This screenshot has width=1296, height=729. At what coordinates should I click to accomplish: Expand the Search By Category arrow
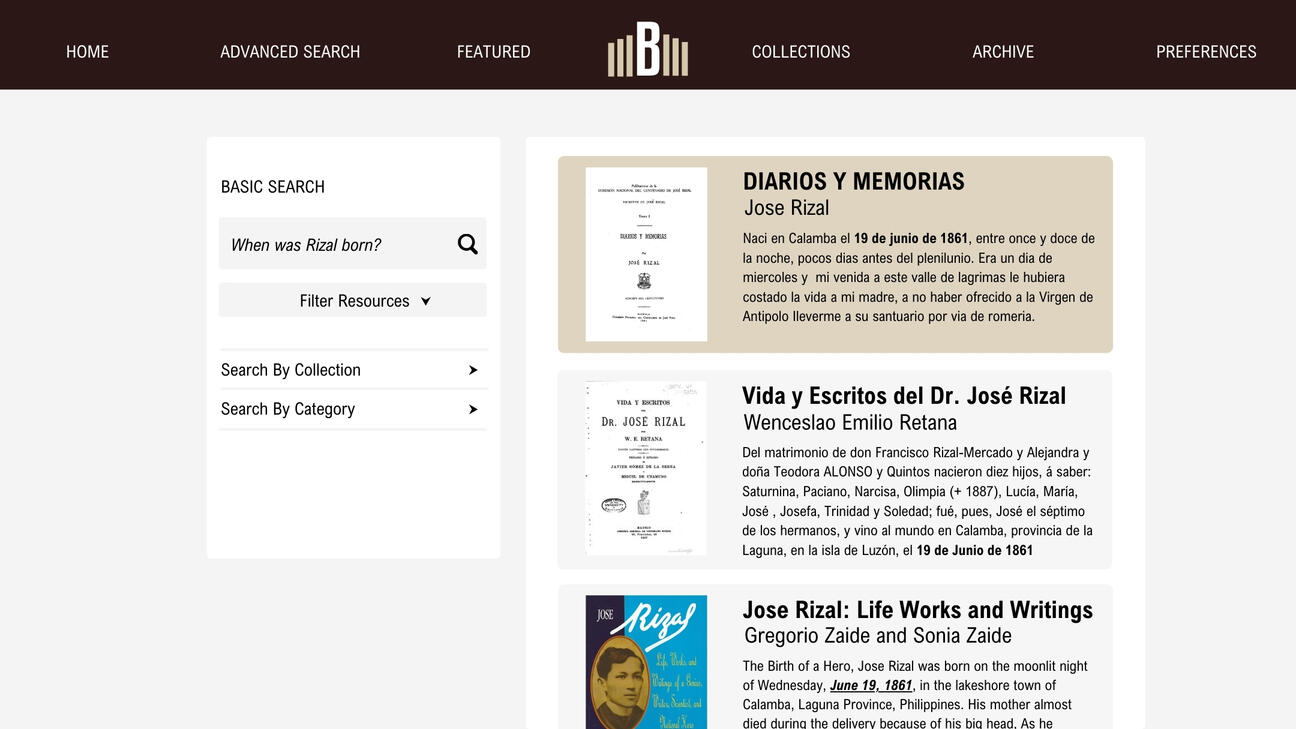pyautogui.click(x=473, y=409)
